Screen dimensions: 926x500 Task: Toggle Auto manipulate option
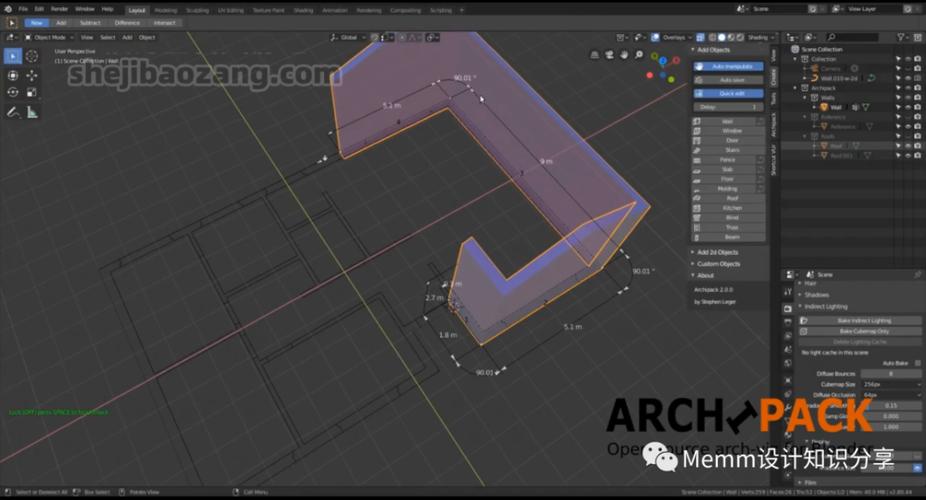728,67
